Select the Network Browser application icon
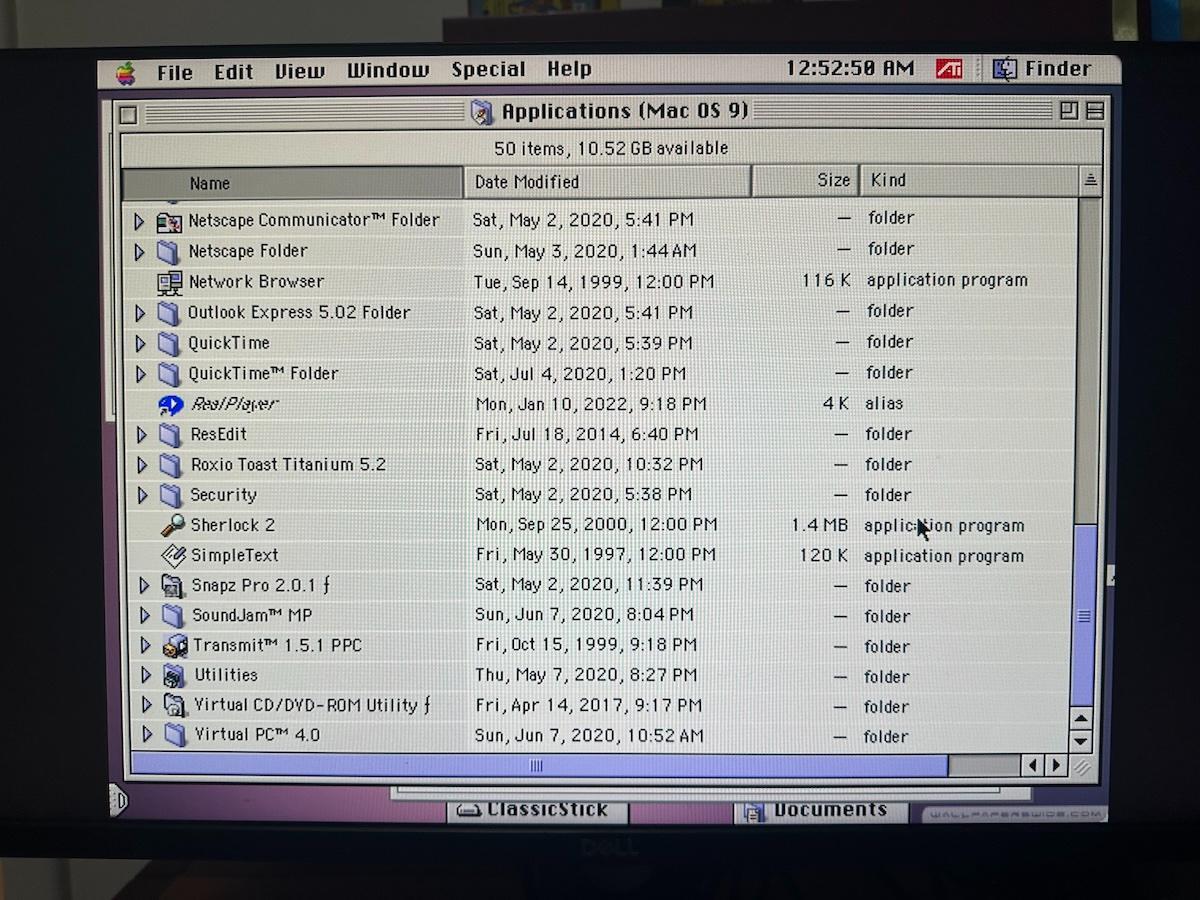 [x=169, y=283]
